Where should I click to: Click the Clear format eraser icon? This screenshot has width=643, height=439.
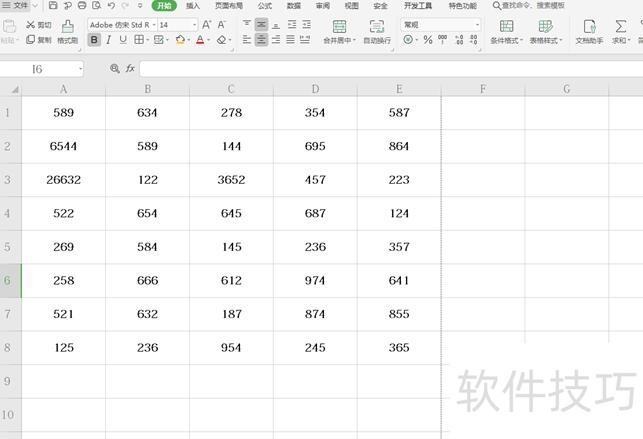pos(221,40)
